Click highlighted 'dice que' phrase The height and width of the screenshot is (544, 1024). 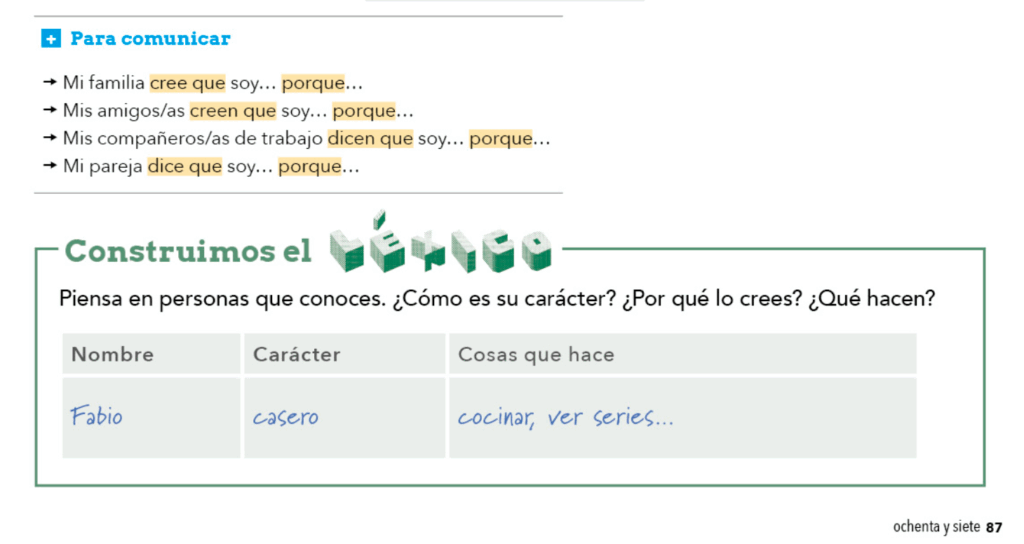point(185,167)
